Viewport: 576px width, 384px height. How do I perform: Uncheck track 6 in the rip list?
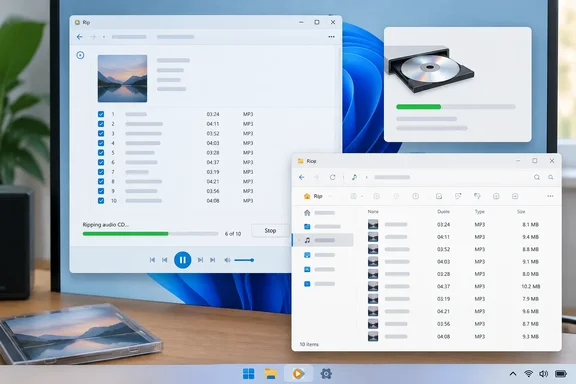101,162
